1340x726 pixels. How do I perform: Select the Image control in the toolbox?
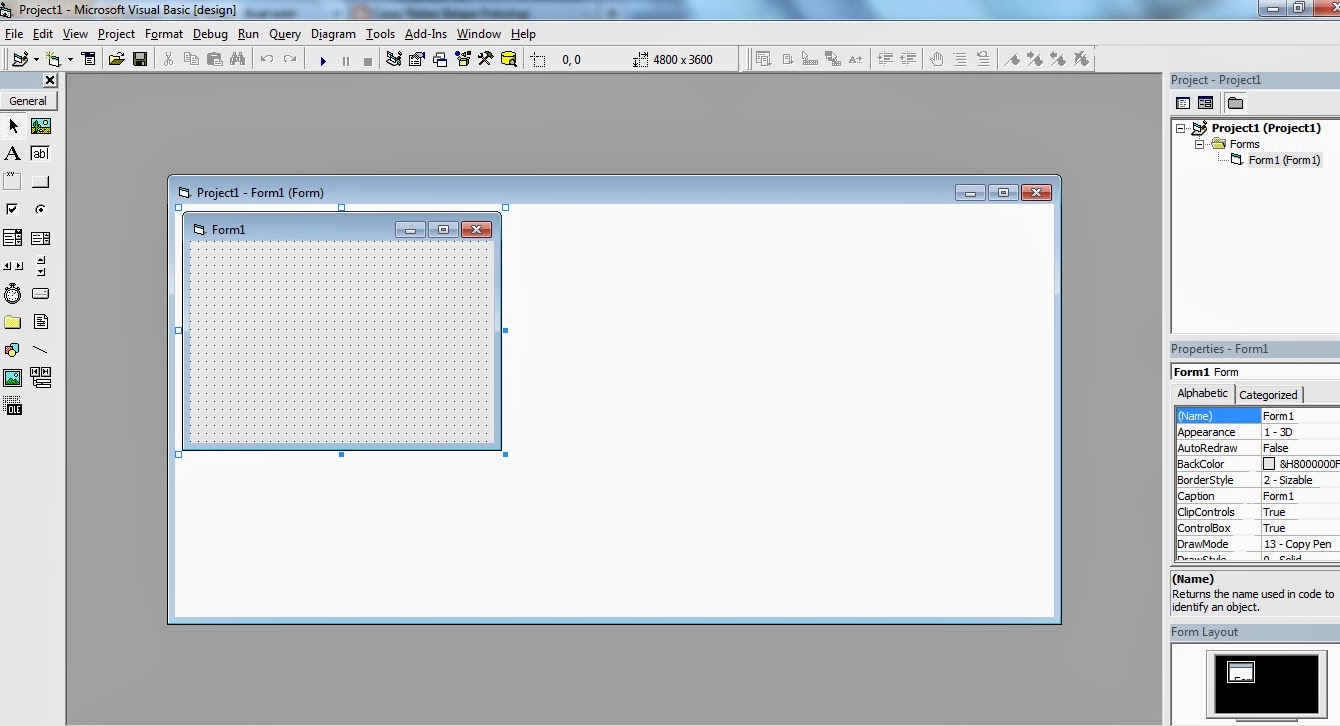pyautogui.click(x=13, y=378)
